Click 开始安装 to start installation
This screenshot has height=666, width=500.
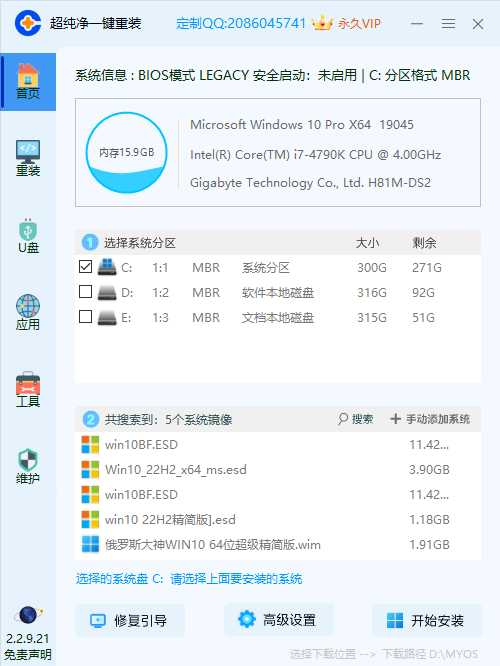point(427,621)
